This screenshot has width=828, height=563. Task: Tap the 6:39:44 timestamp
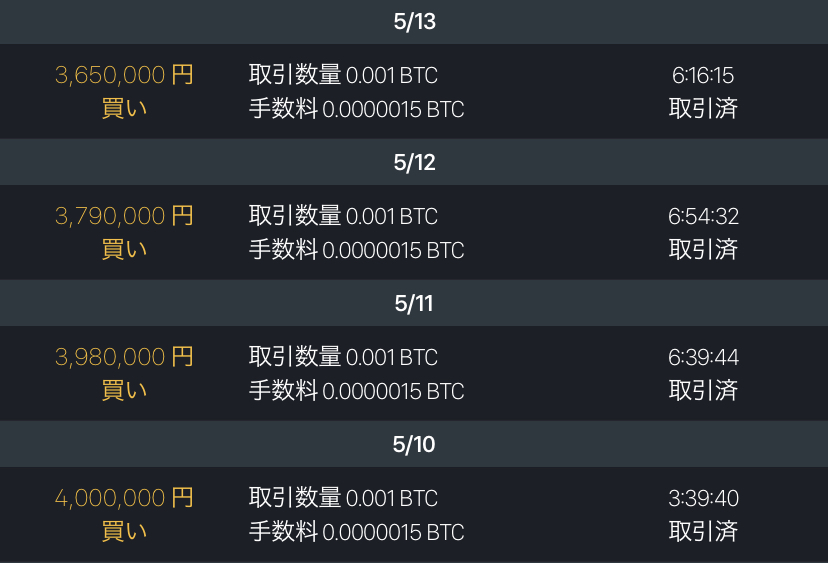tap(703, 357)
